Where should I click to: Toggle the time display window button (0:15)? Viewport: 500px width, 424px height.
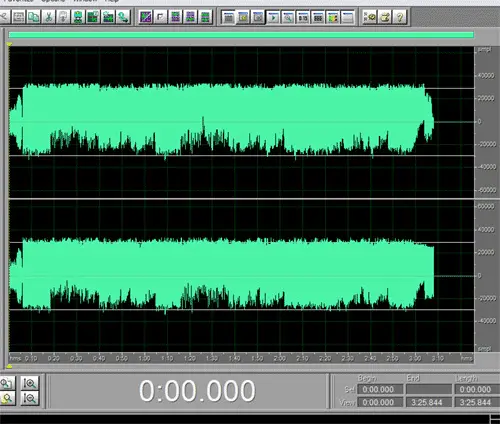point(303,17)
